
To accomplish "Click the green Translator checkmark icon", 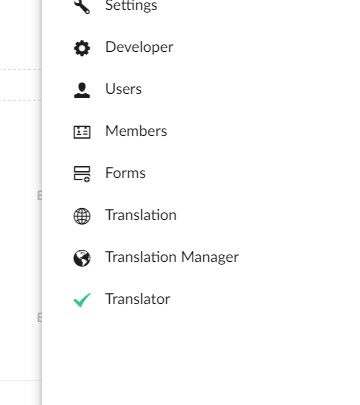I will [x=82, y=300].
